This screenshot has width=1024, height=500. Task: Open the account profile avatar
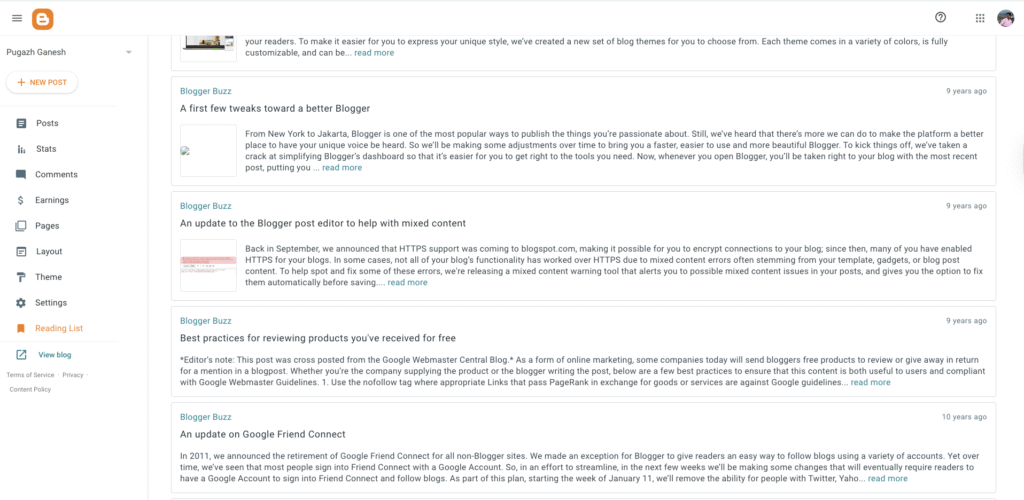pos(1006,18)
